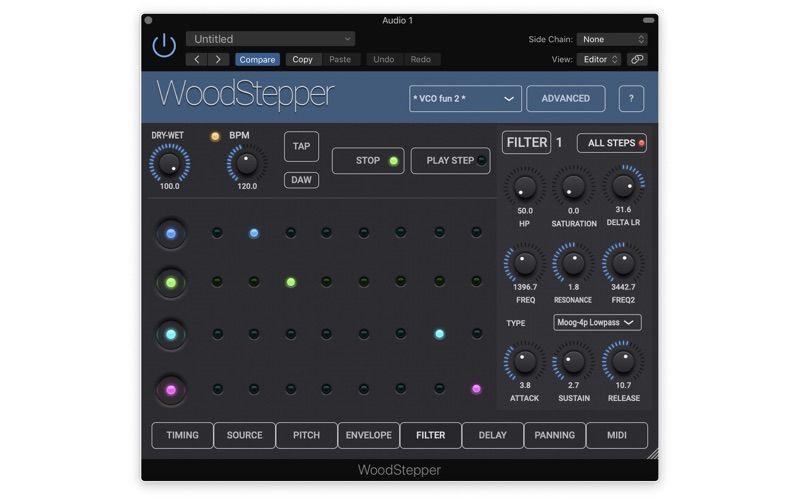Click the Compare button
The height and width of the screenshot is (500, 800).
(x=257, y=60)
